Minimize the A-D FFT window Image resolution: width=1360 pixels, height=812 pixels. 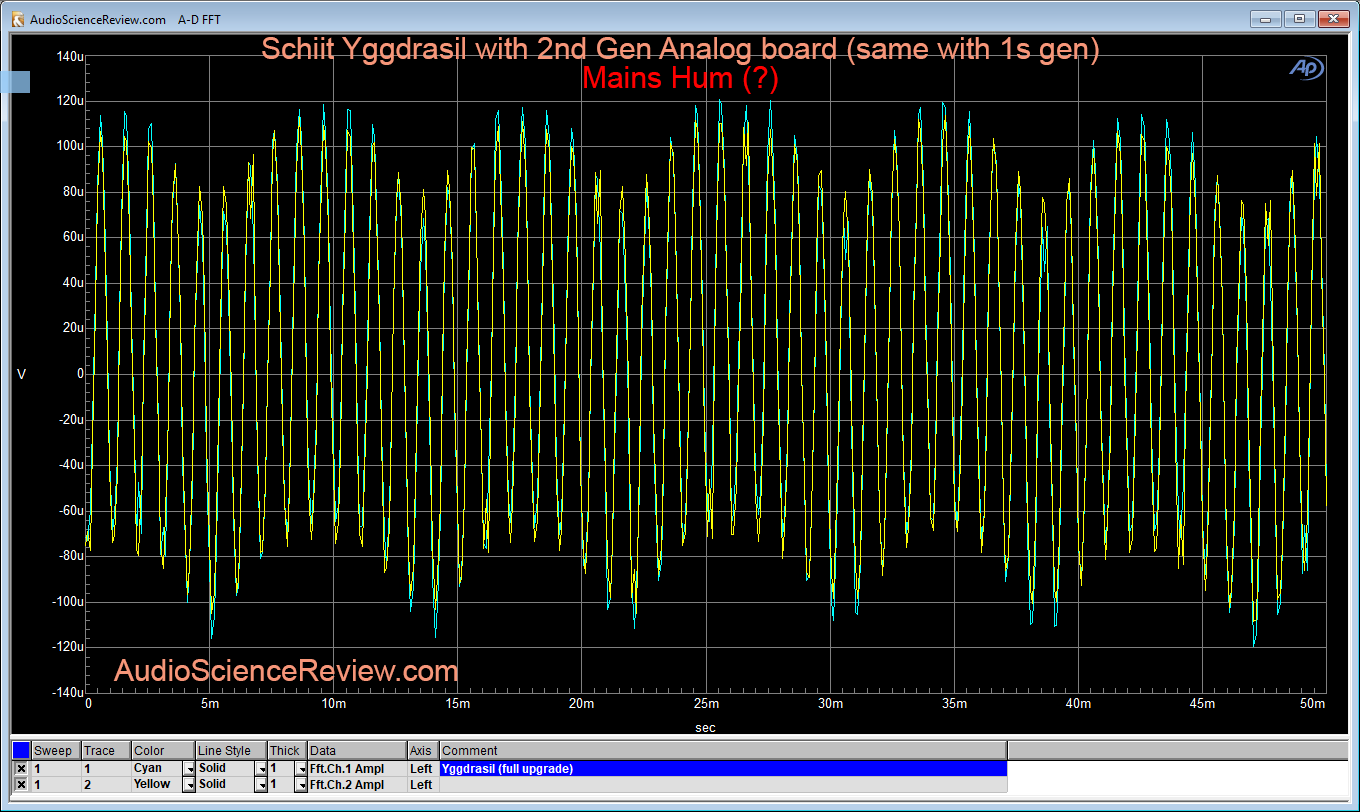tap(1268, 18)
